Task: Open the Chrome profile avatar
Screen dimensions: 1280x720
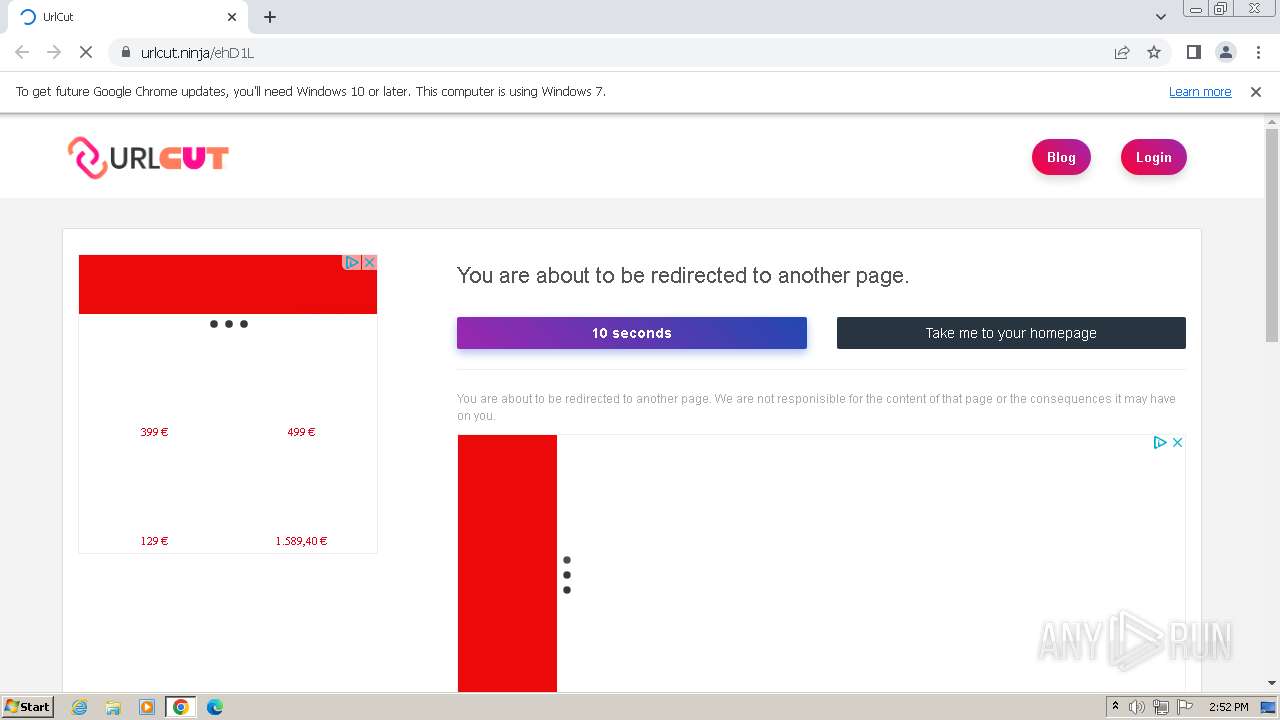Action: pyautogui.click(x=1225, y=52)
